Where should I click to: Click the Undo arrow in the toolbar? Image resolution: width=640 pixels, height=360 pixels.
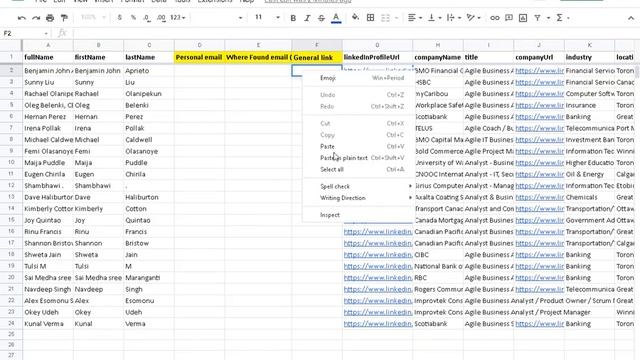pyautogui.click(x=22, y=18)
